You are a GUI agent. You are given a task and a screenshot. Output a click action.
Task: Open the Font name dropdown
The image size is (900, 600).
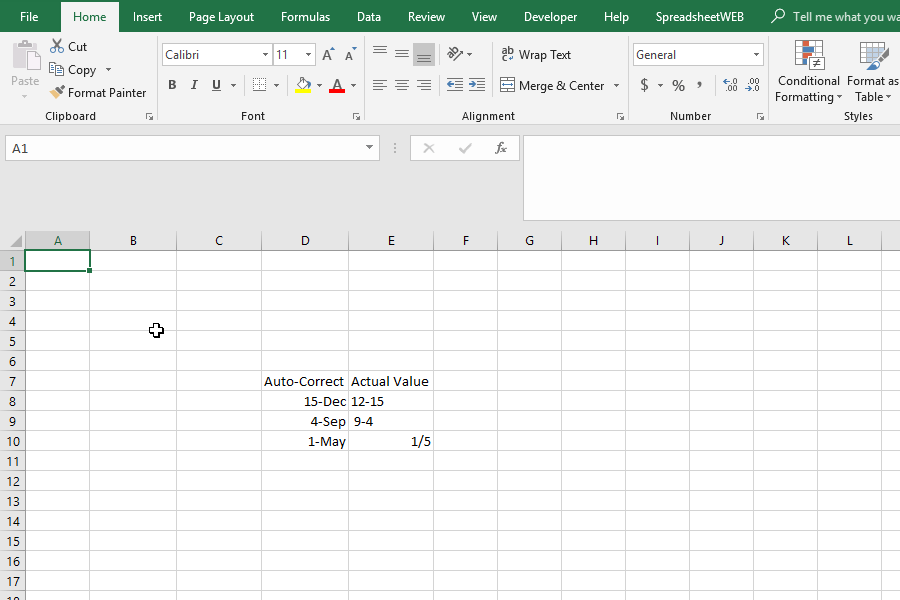(x=263, y=54)
